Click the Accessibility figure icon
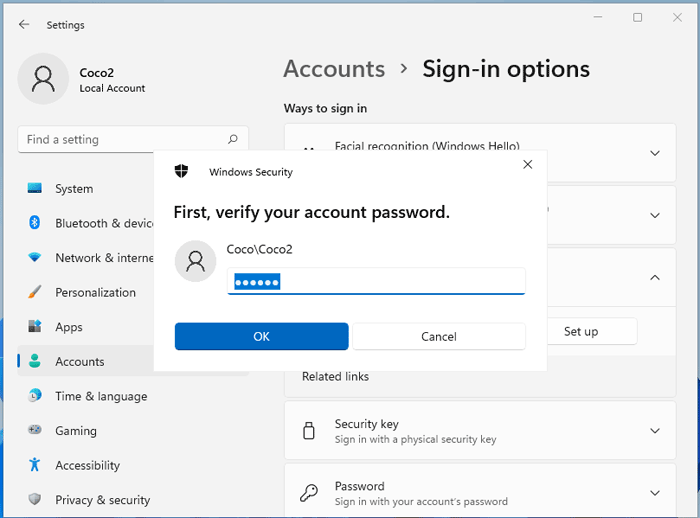 coord(34,464)
